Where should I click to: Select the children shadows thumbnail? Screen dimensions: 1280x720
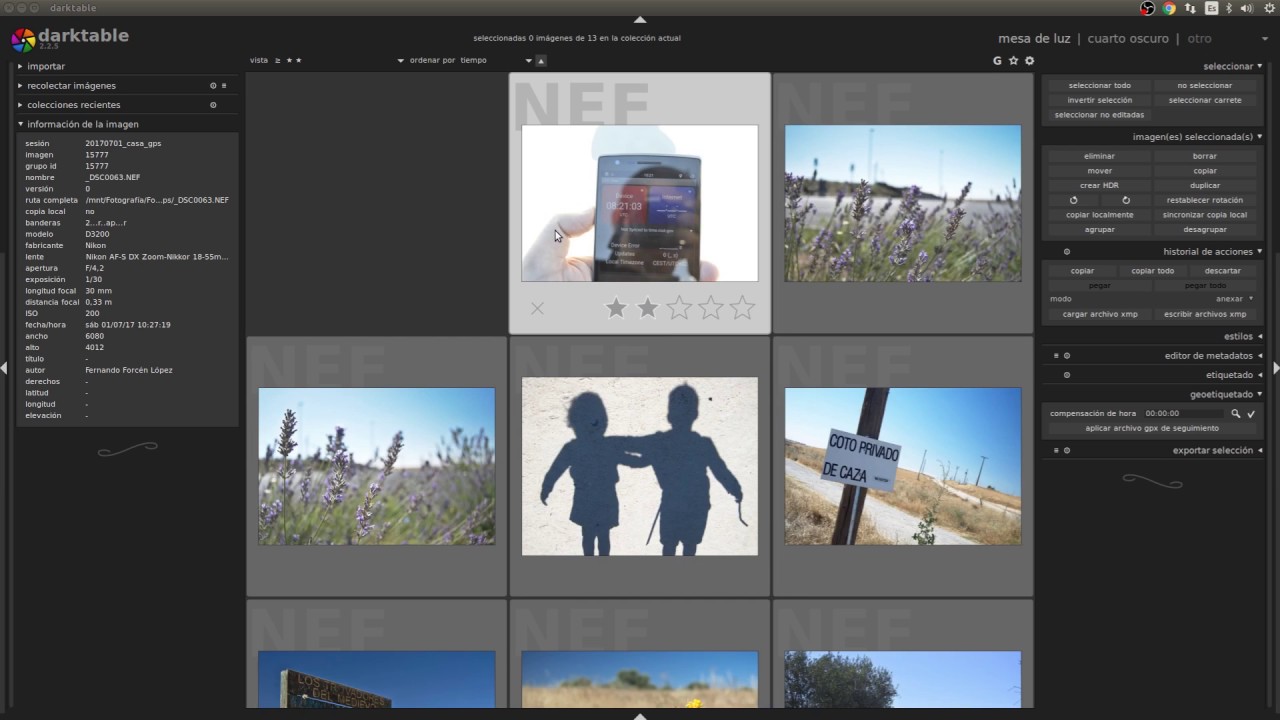point(640,466)
